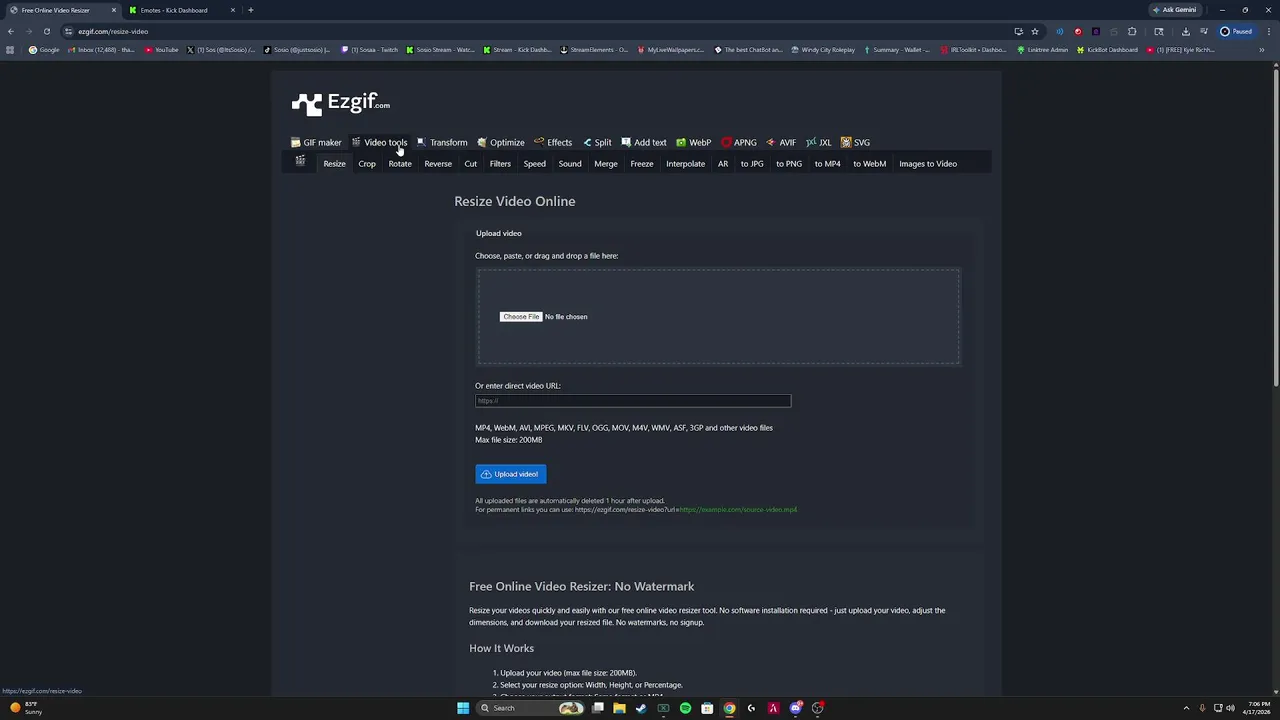Select the Crop video tab
The height and width of the screenshot is (720, 1280).
pos(367,164)
